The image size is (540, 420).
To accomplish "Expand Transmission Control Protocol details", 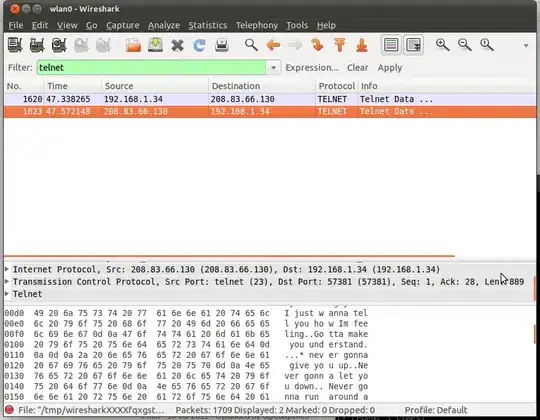I will tap(7, 281).
